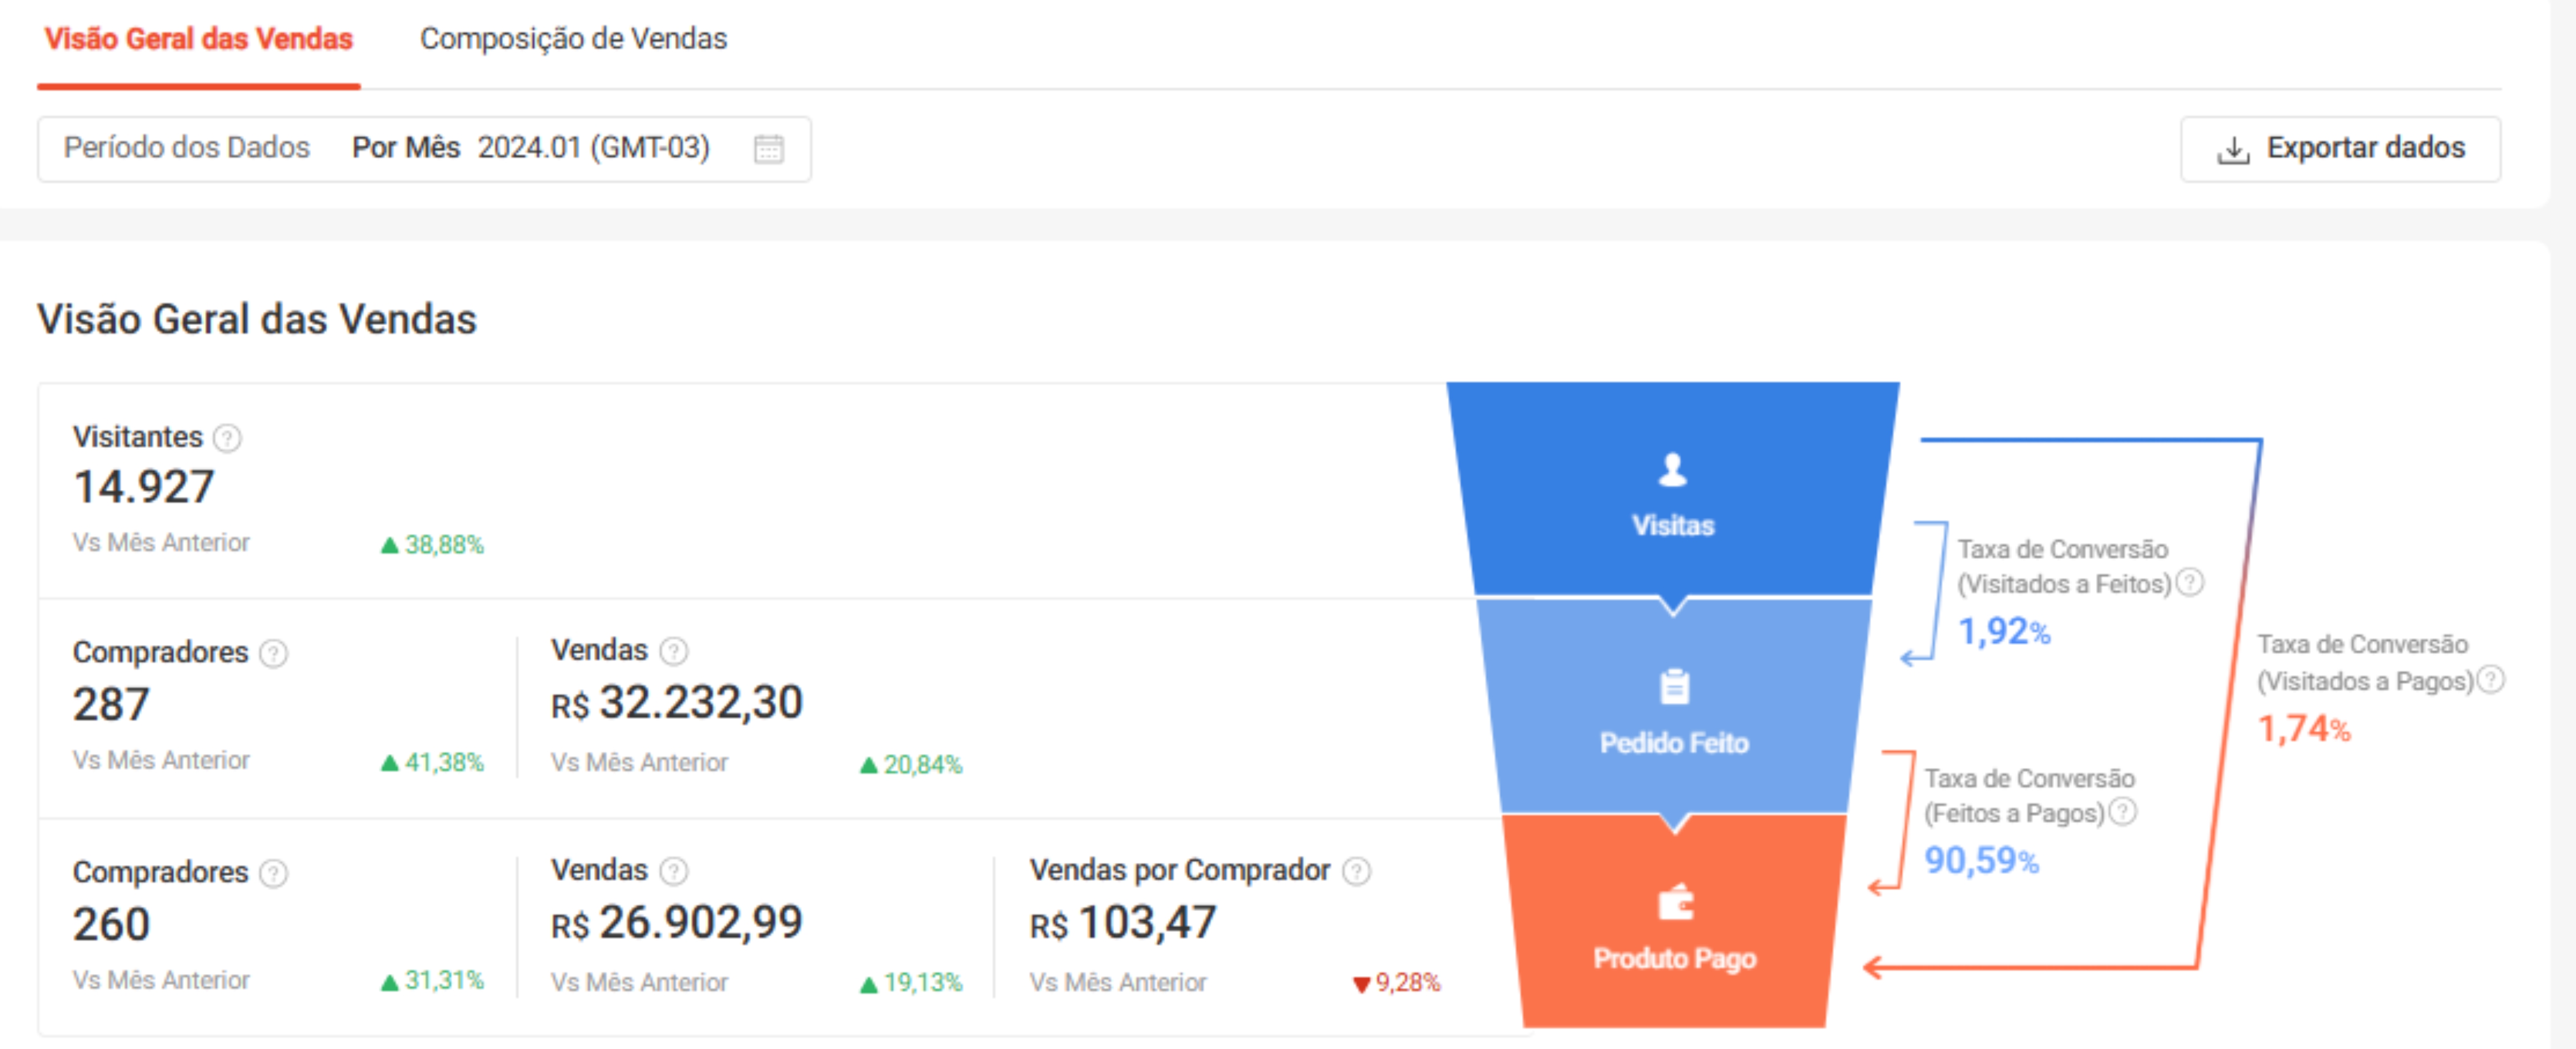Switch to Visão Geral das Vendas tab
The image size is (2576, 1049).
coord(198,39)
